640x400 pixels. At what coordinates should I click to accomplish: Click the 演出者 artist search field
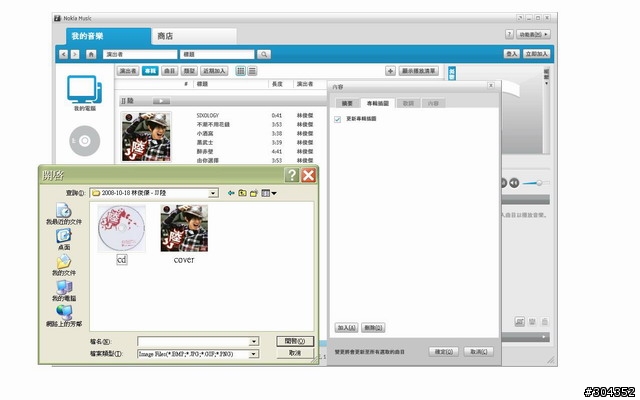[x=140, y=54]
